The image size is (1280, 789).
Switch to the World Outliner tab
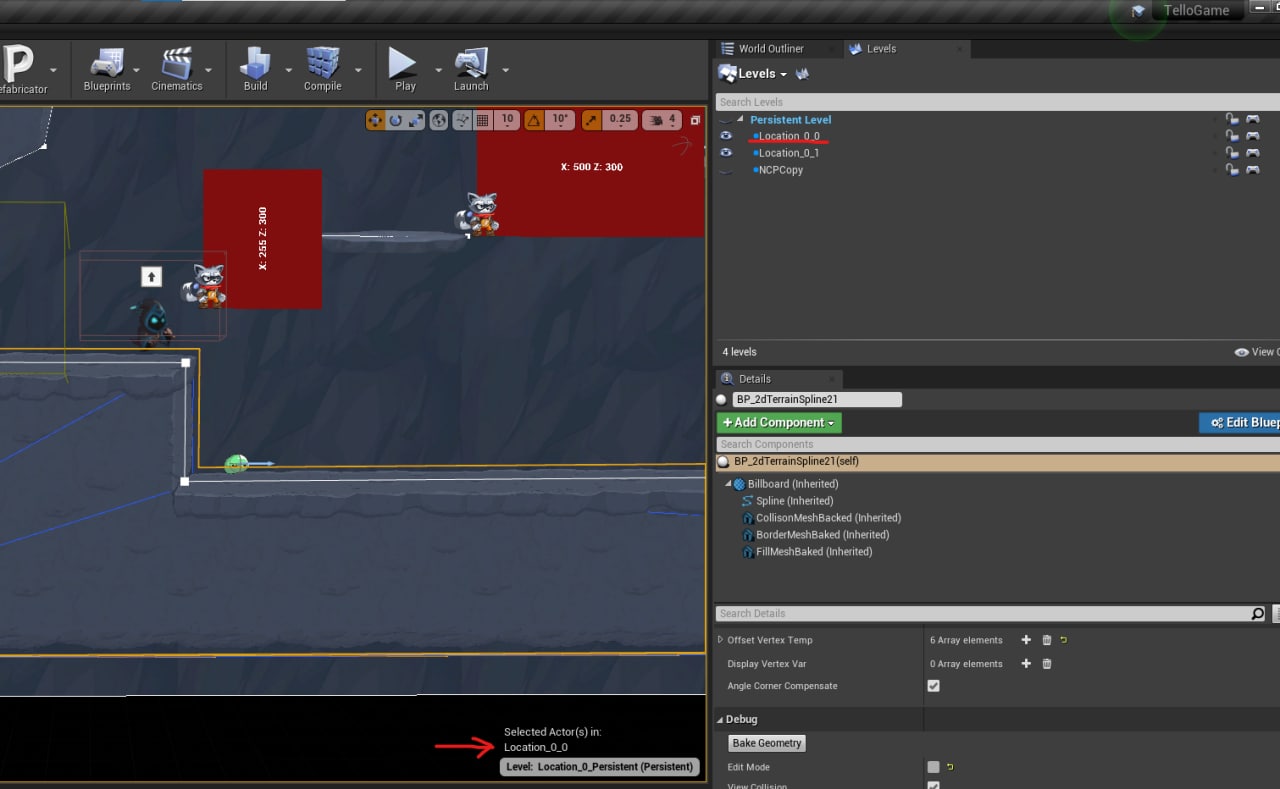pyautogui.click(x=770, y=48)
